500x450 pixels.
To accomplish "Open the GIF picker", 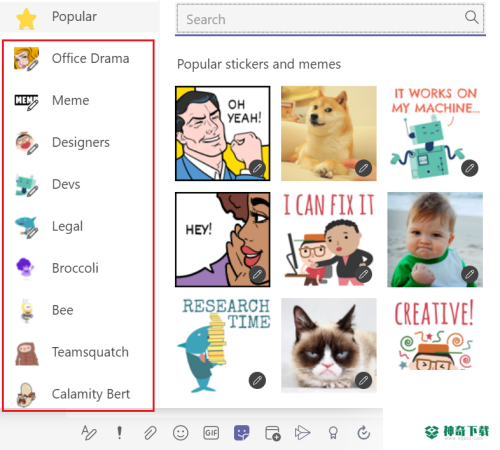I will [x=211, y=433].
